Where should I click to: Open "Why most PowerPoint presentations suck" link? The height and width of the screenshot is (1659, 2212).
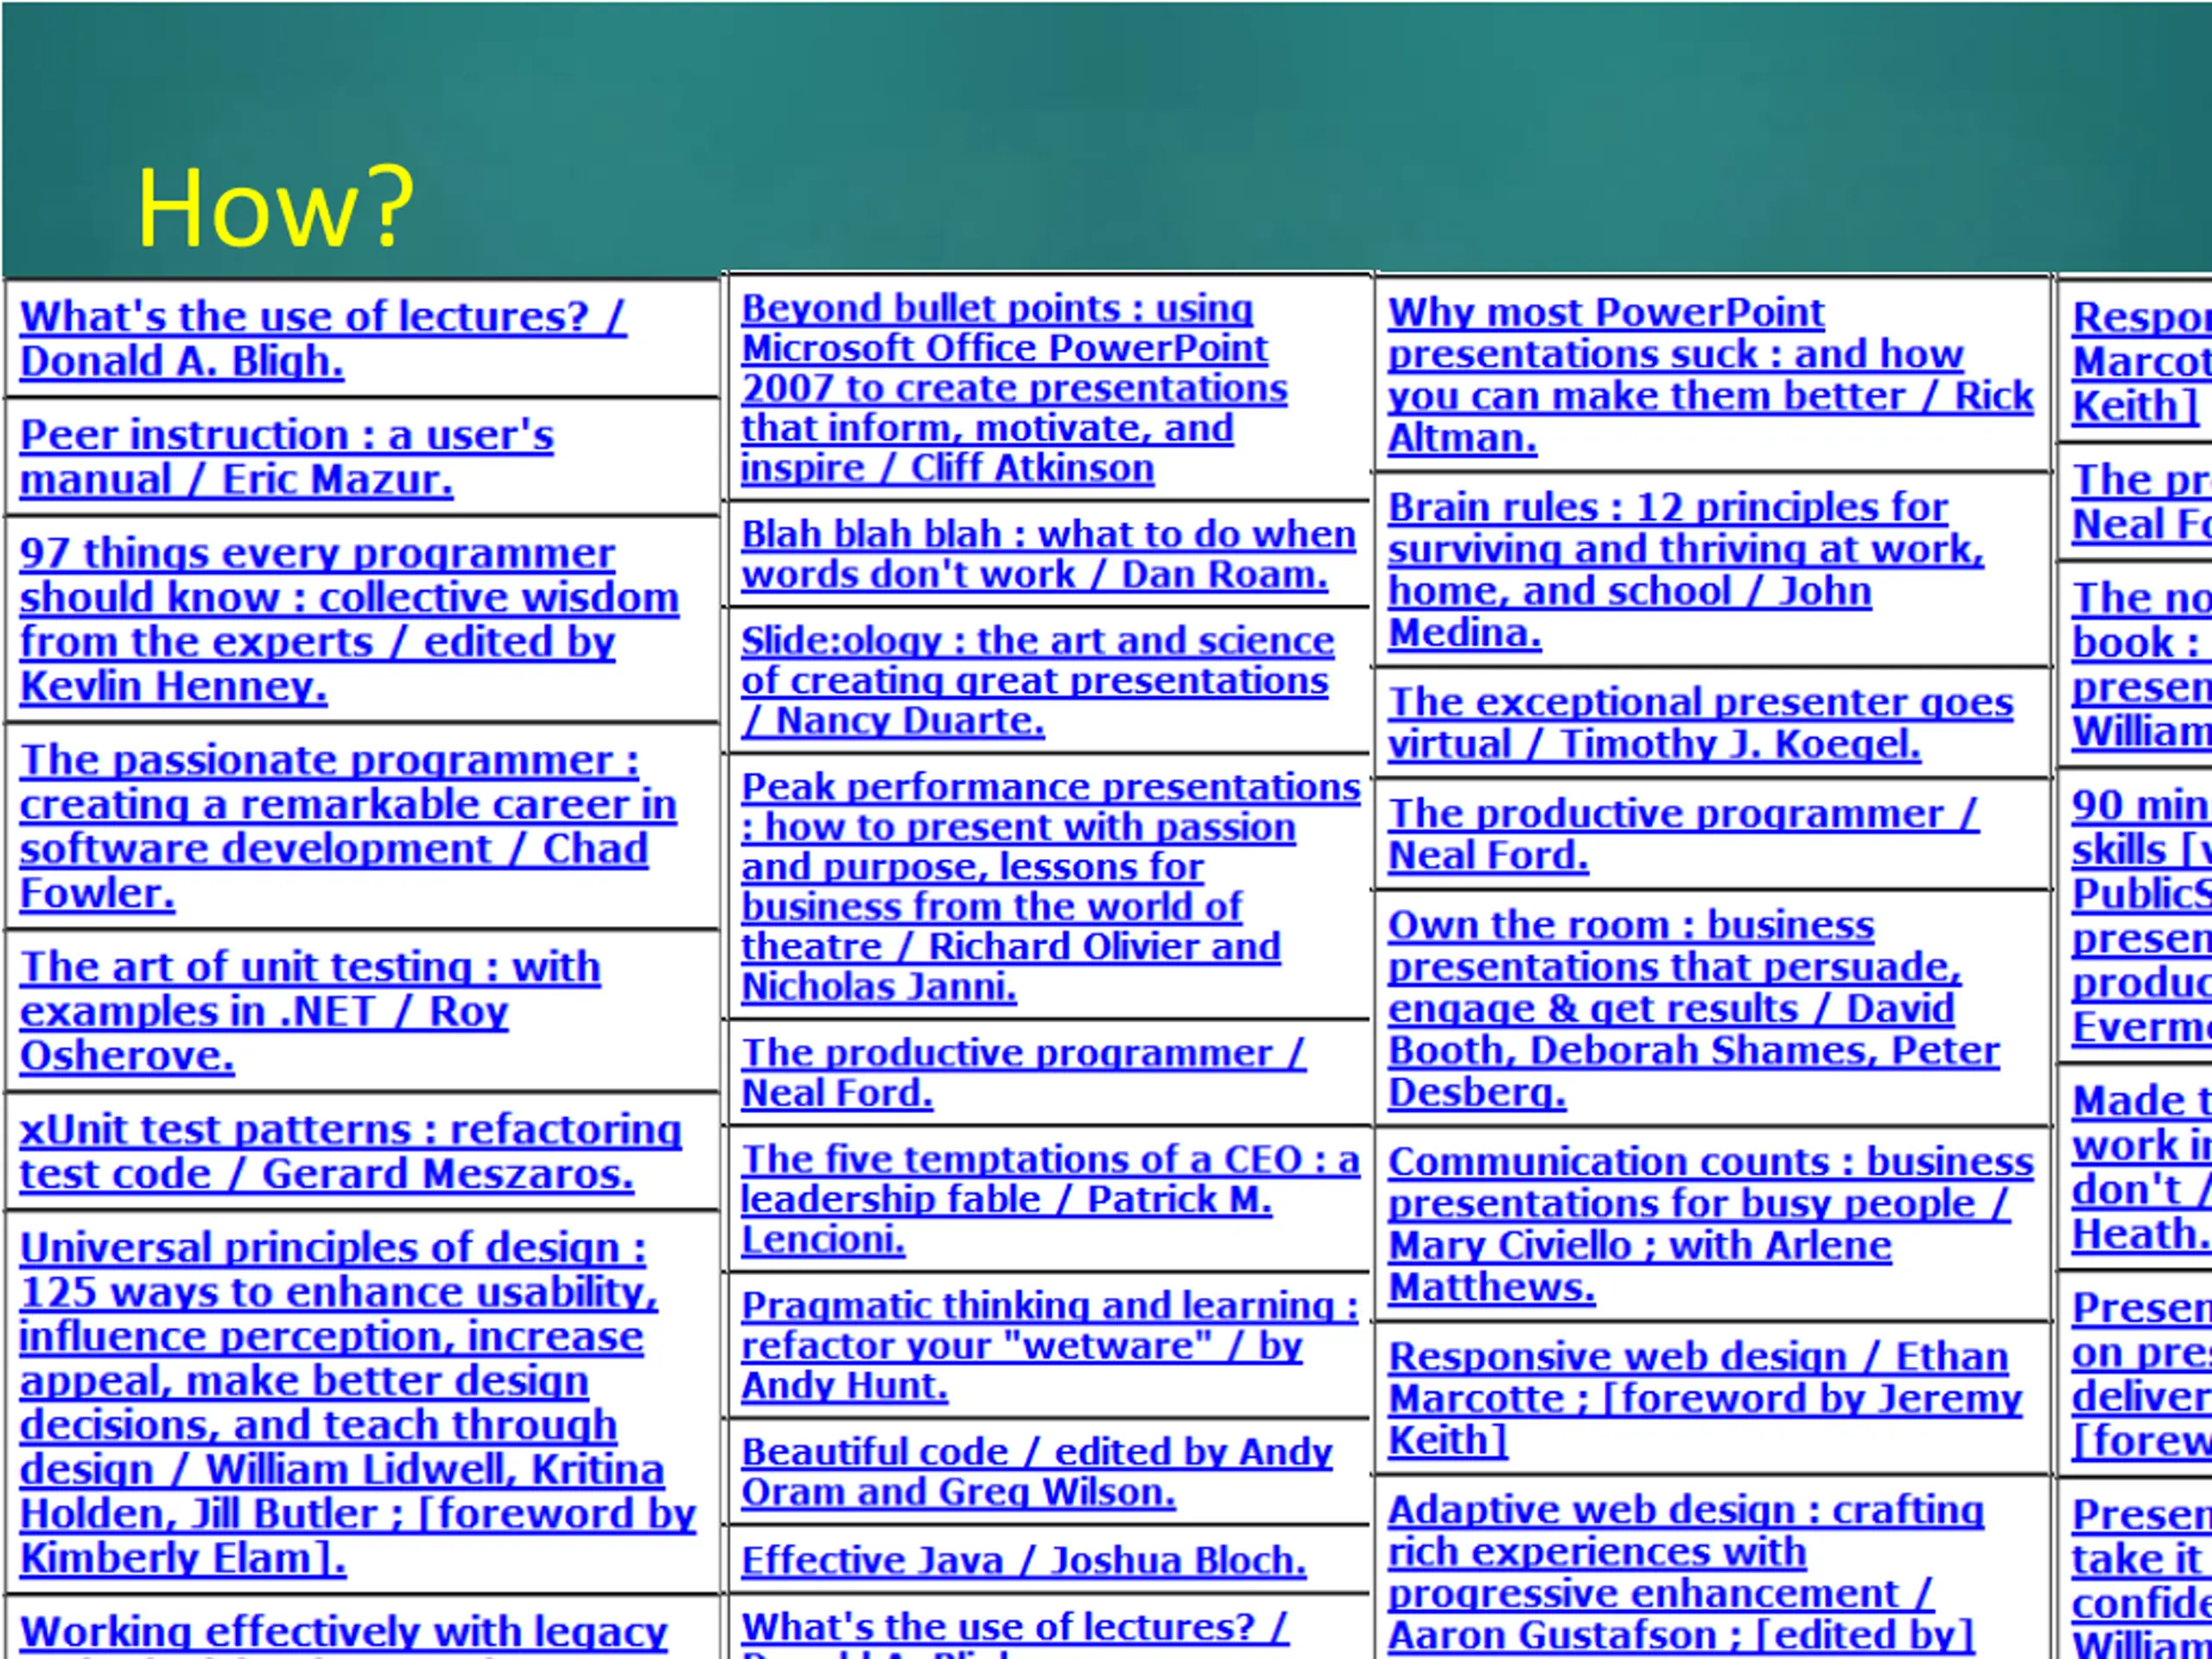[x=1711, y=375]
